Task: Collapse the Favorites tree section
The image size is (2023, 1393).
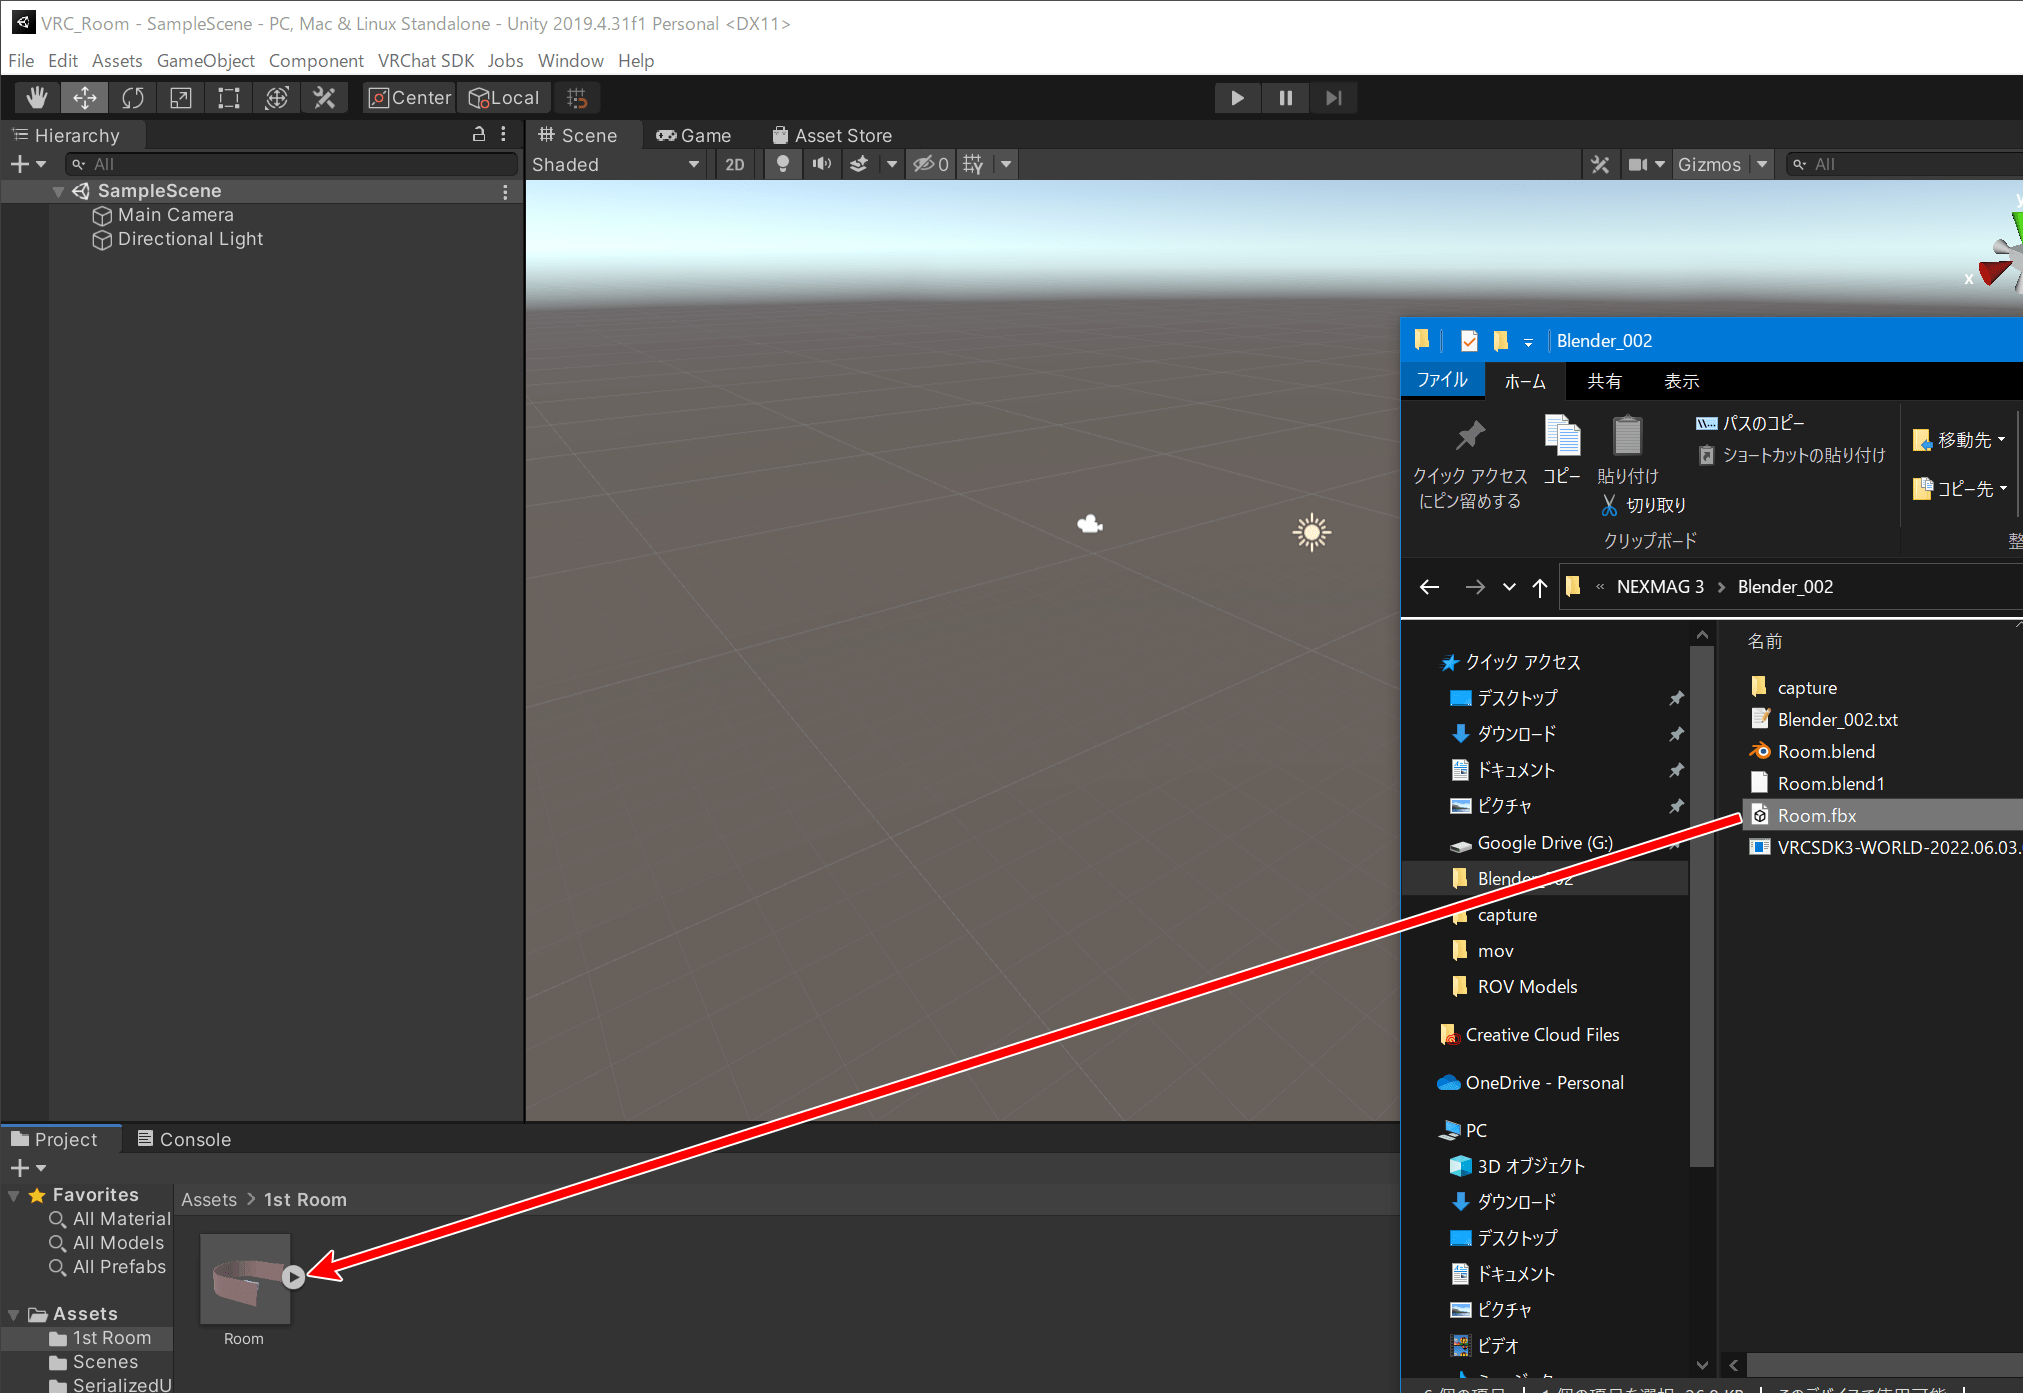Action: (x=14, y=1195)
